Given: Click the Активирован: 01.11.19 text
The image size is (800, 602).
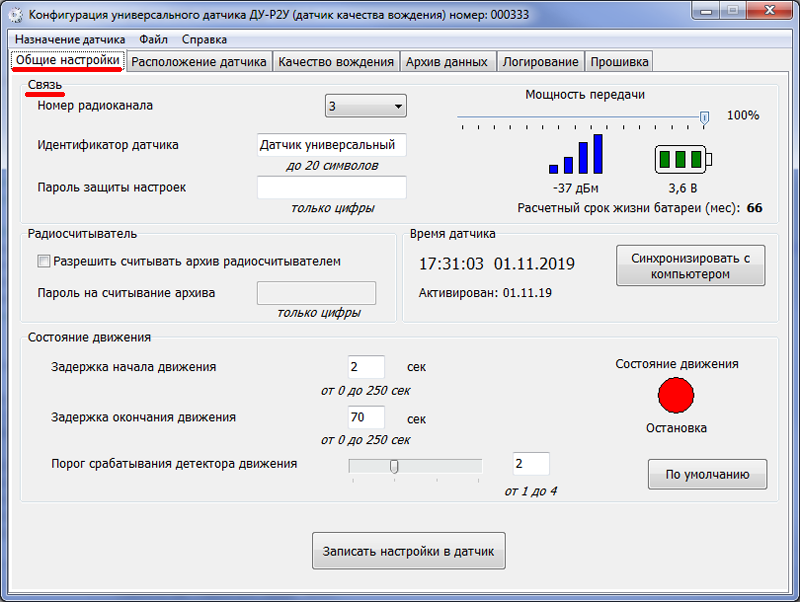Looking at the screenshot, I should (485, 293).
